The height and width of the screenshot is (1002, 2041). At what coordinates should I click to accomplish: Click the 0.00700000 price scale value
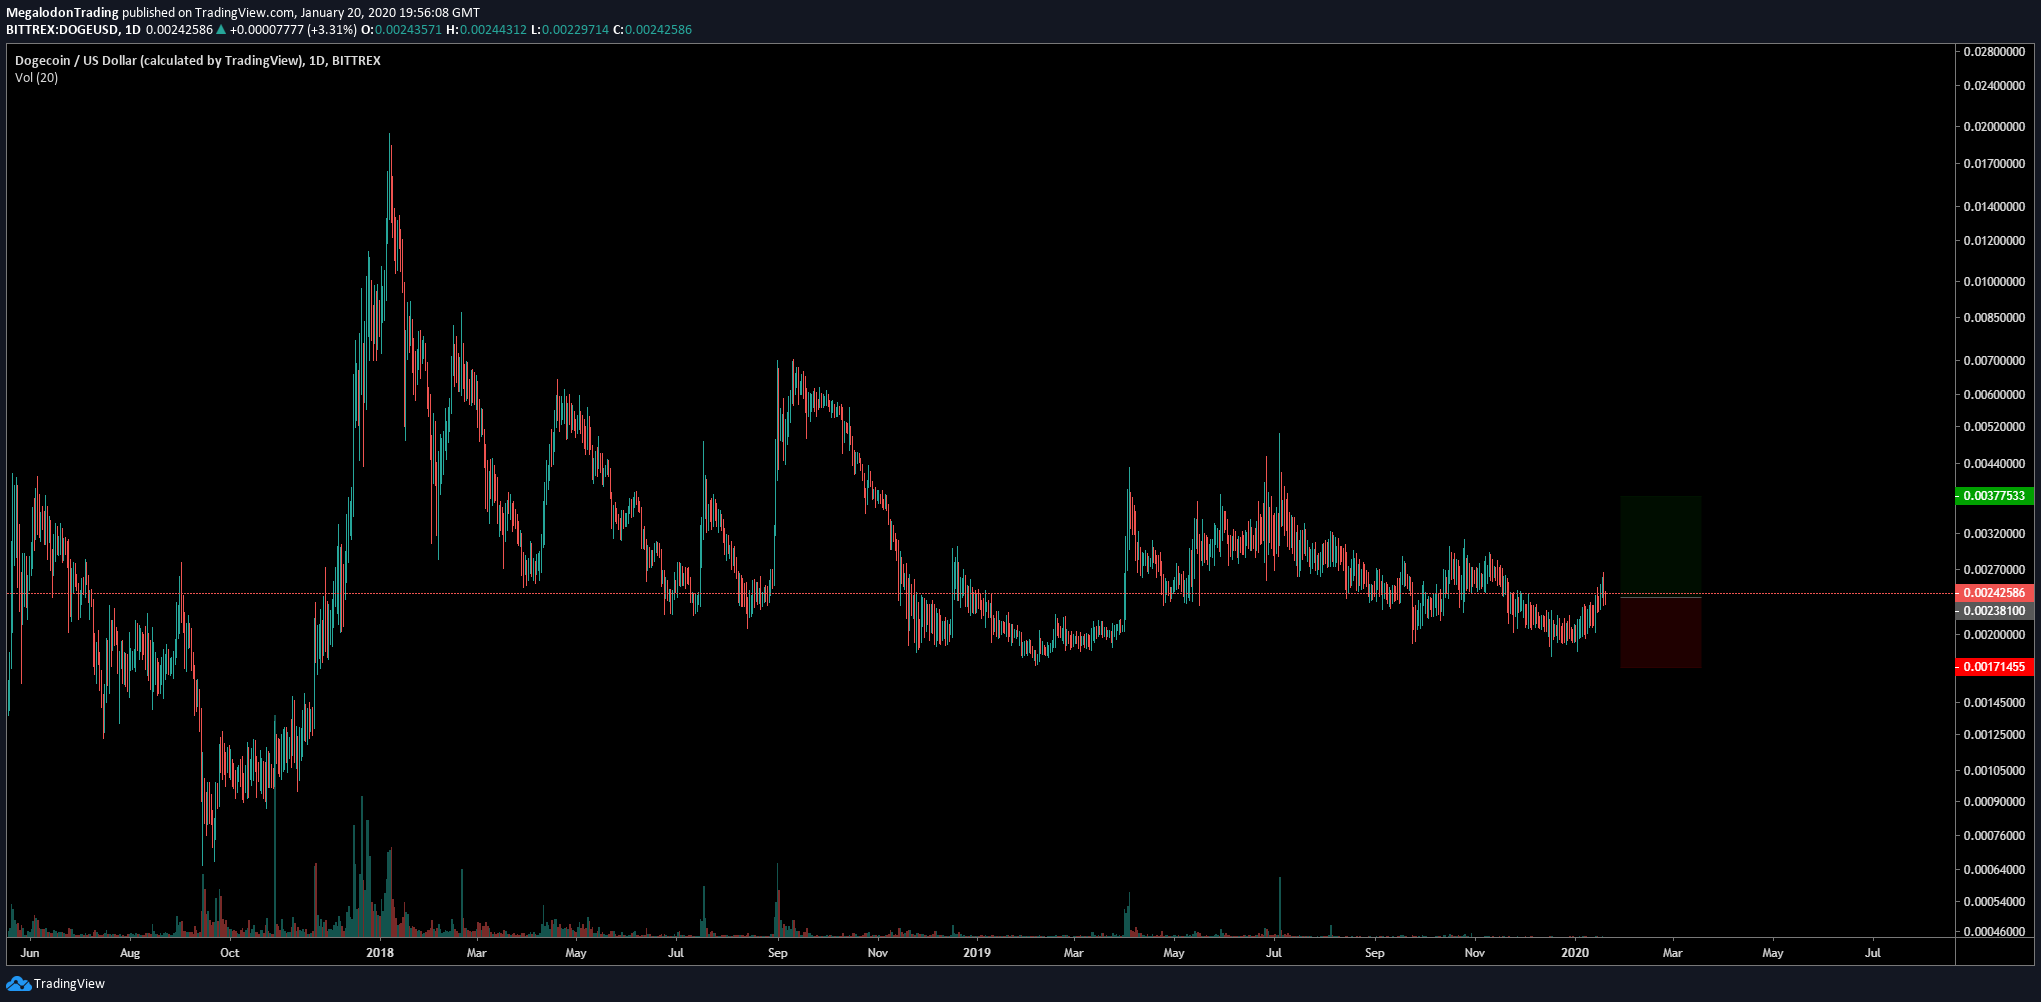pos(1994,361)
